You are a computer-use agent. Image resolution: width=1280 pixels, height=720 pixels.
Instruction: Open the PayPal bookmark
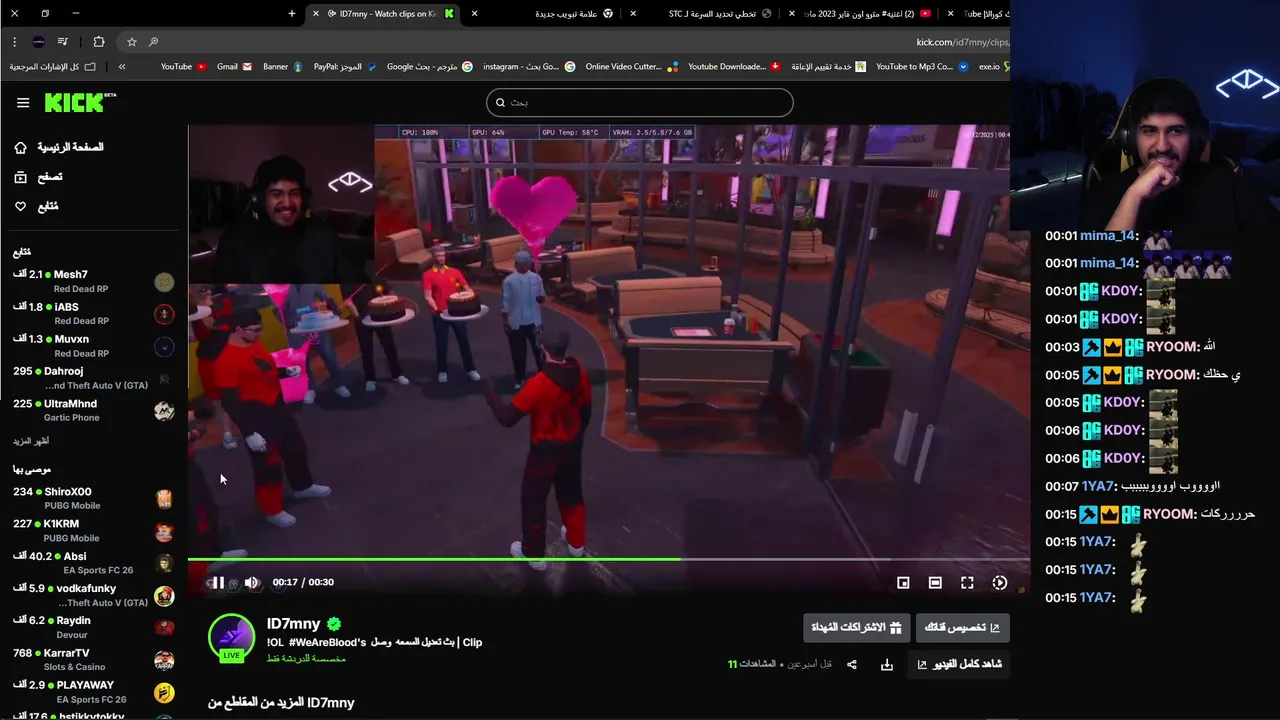coord(345,66)
